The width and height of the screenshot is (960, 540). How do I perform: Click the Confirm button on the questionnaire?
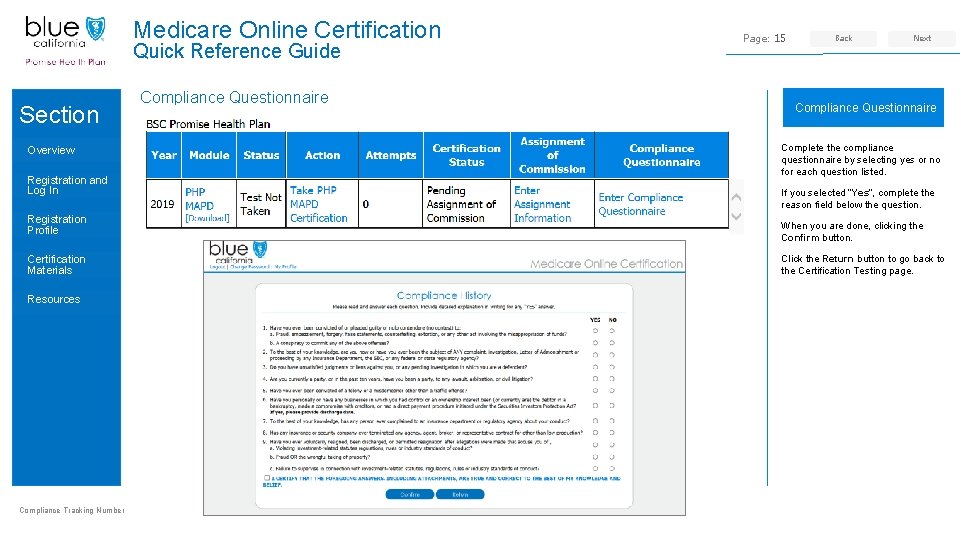(x=410, y=495)
